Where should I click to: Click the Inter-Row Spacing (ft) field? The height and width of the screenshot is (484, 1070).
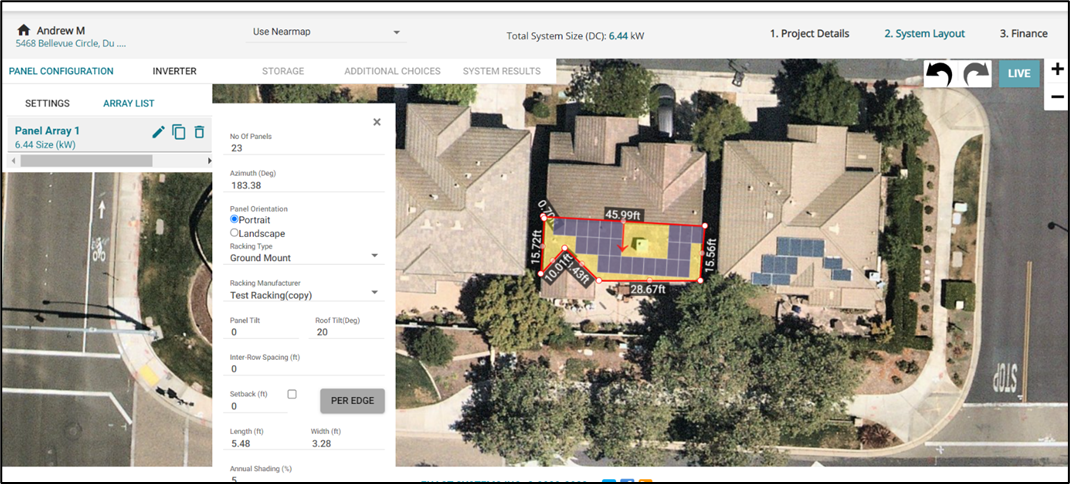tap(306, 369)
